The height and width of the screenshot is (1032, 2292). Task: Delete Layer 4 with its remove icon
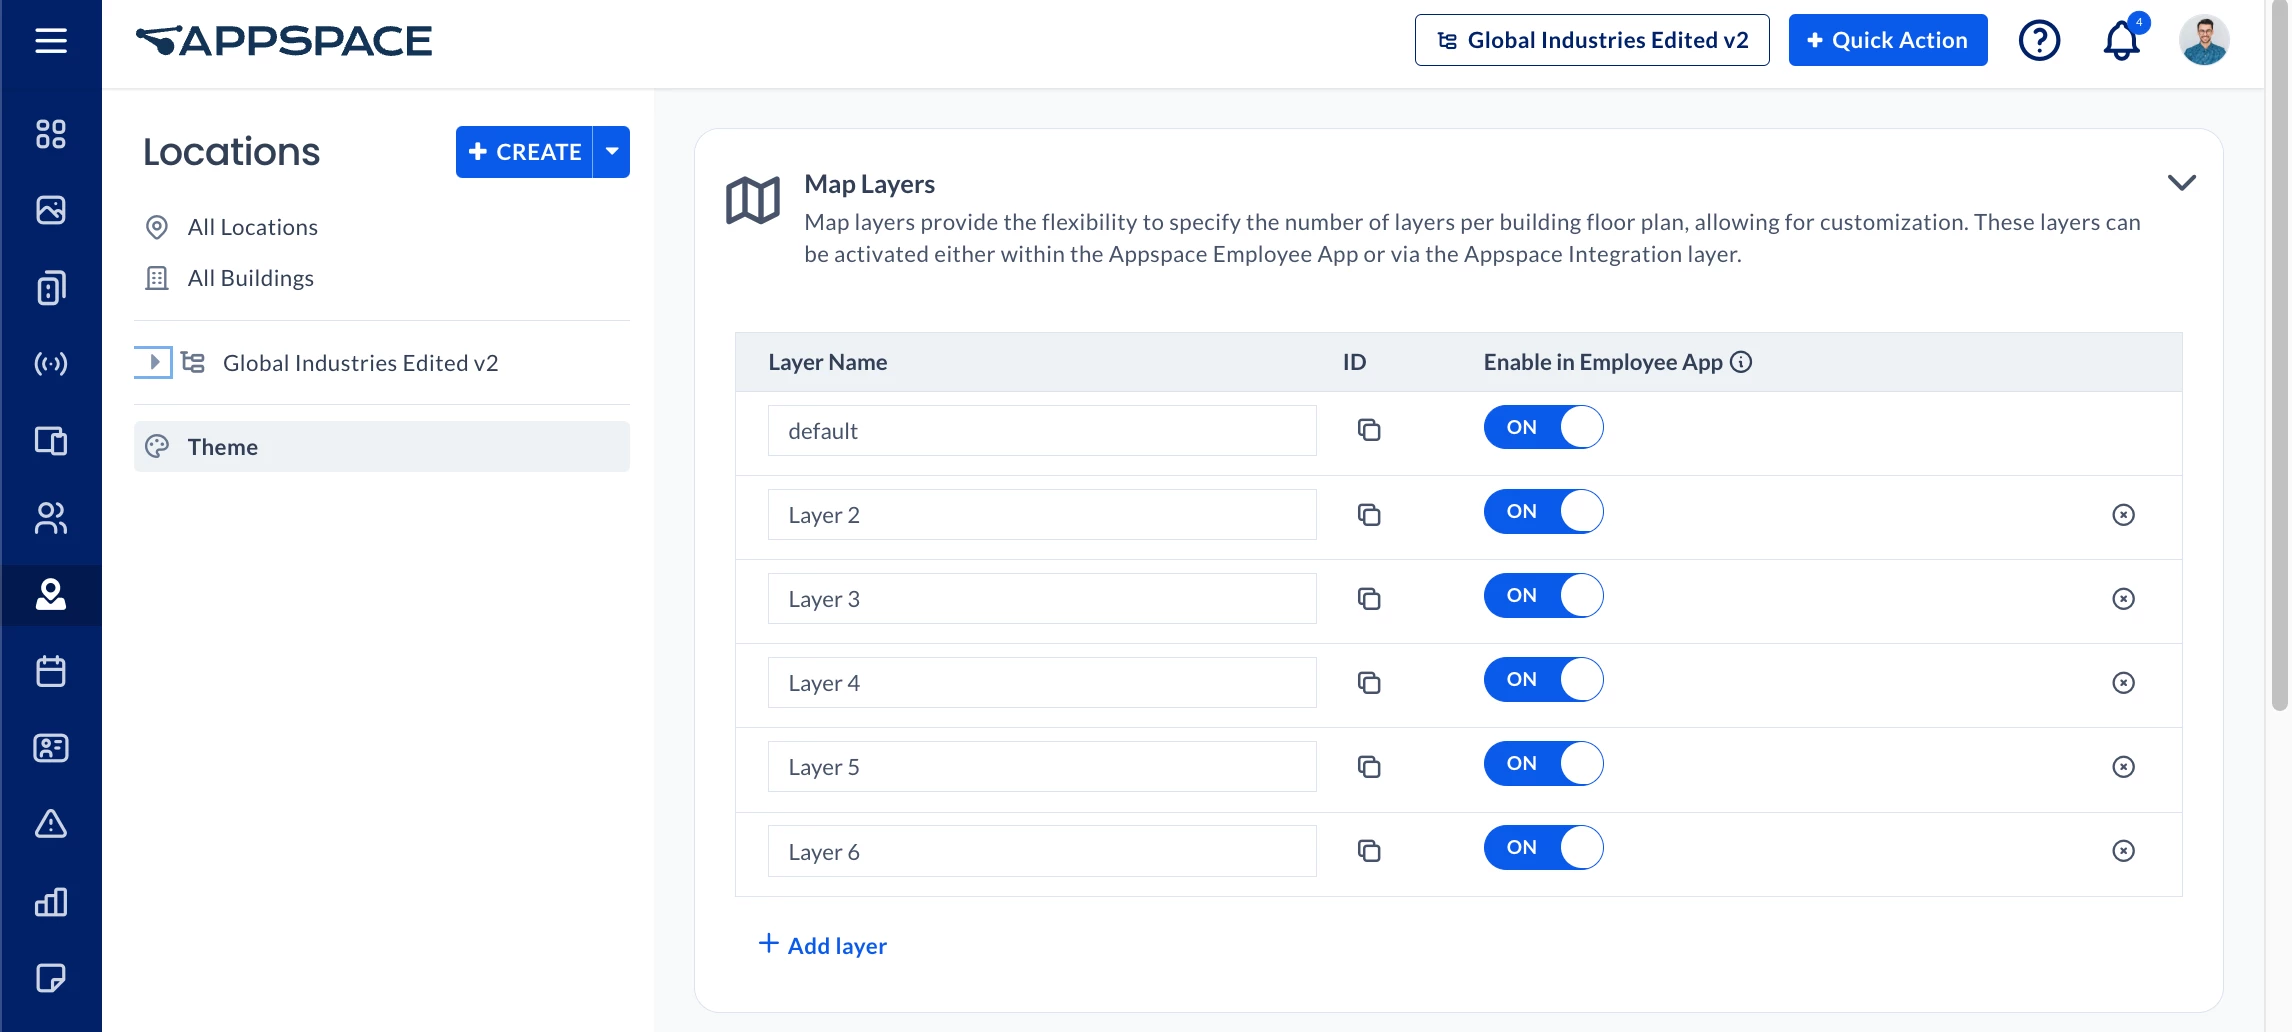[x=2123, y=683]
